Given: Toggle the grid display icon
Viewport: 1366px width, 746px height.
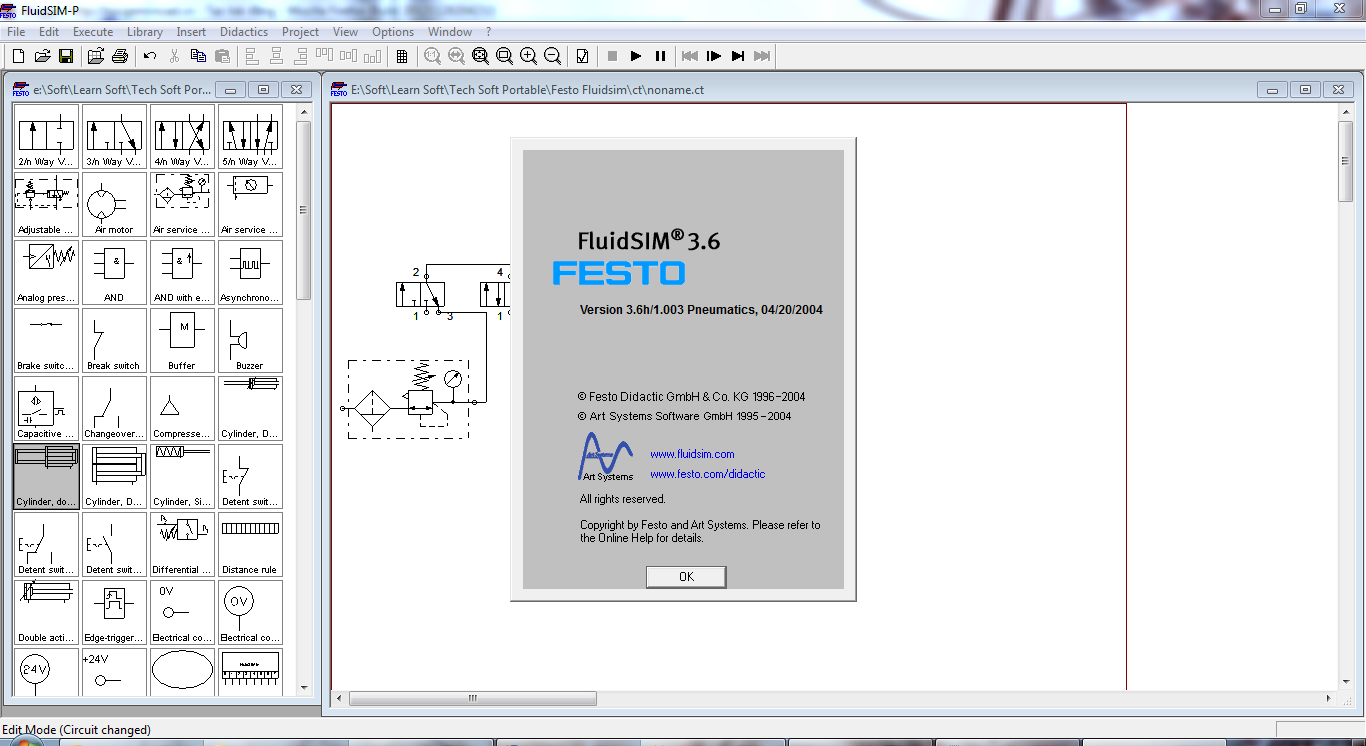Looking at the screenshot, I should click(x=402, y=56).
